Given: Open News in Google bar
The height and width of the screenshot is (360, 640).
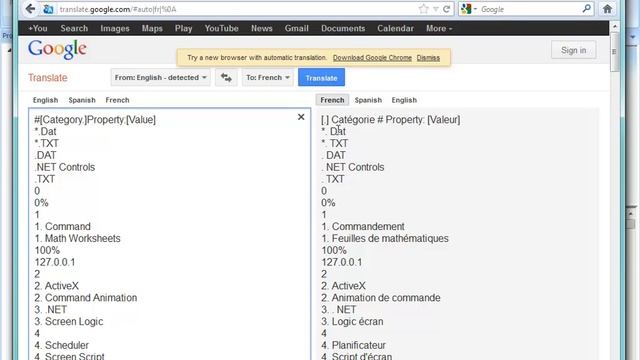Looking at the screenshot, I should [x=262, y=28].
